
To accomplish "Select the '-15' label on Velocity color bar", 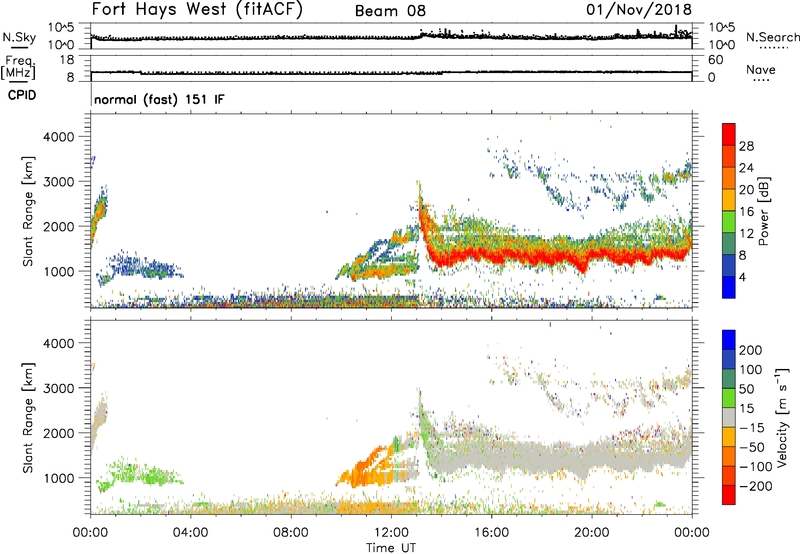I will tap(752, 428).
